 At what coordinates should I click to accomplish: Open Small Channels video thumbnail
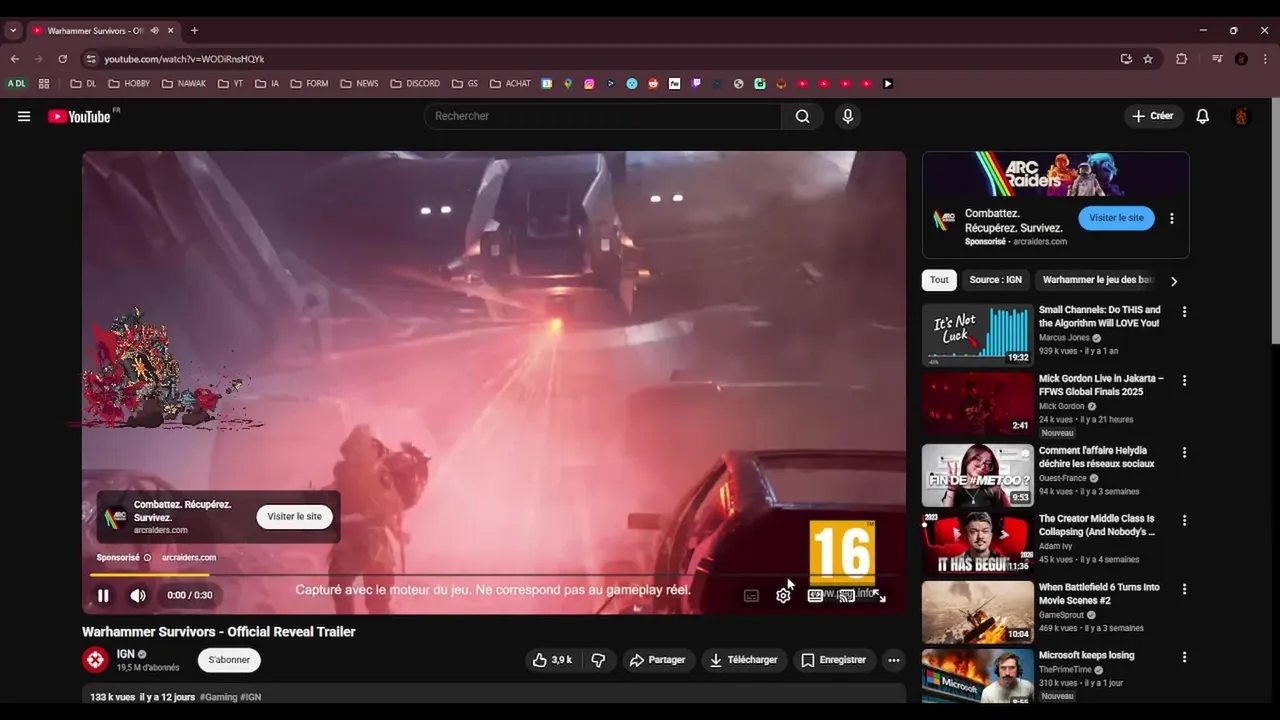977,335
